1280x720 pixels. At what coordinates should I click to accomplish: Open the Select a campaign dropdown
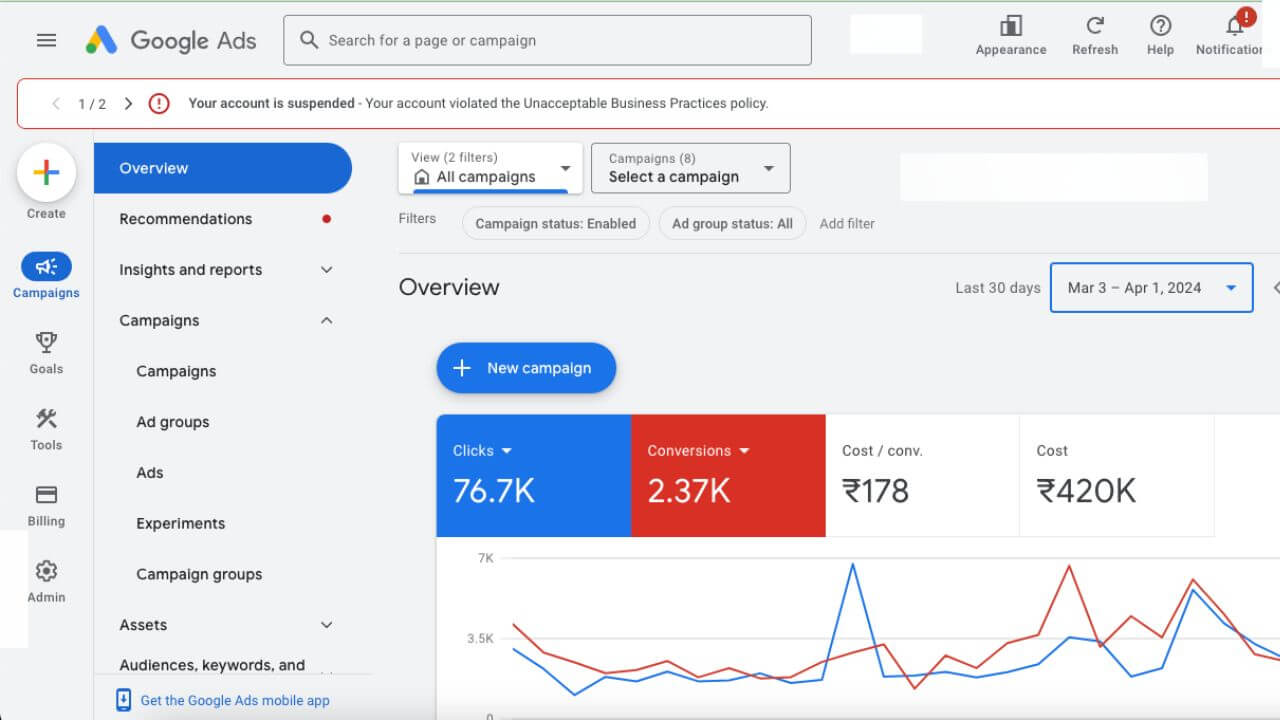[x=690, y=168]
